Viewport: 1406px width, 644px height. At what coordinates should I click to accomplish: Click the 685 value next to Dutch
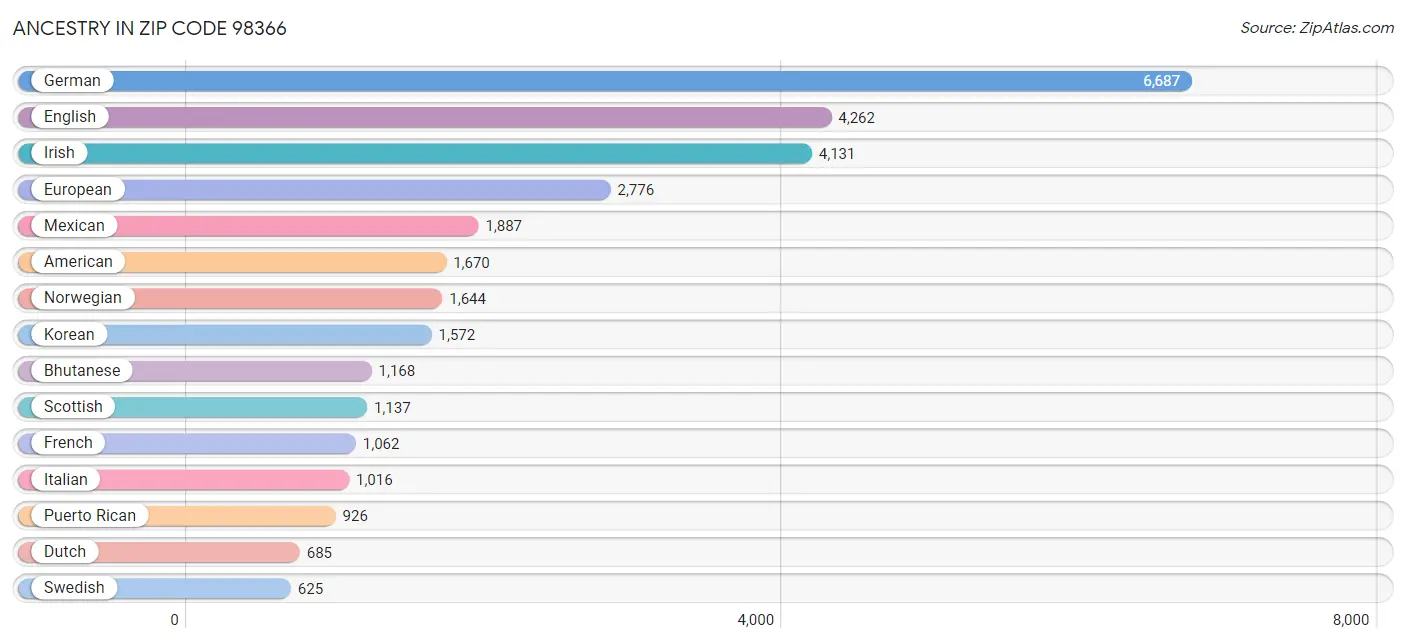pos(319,553)
